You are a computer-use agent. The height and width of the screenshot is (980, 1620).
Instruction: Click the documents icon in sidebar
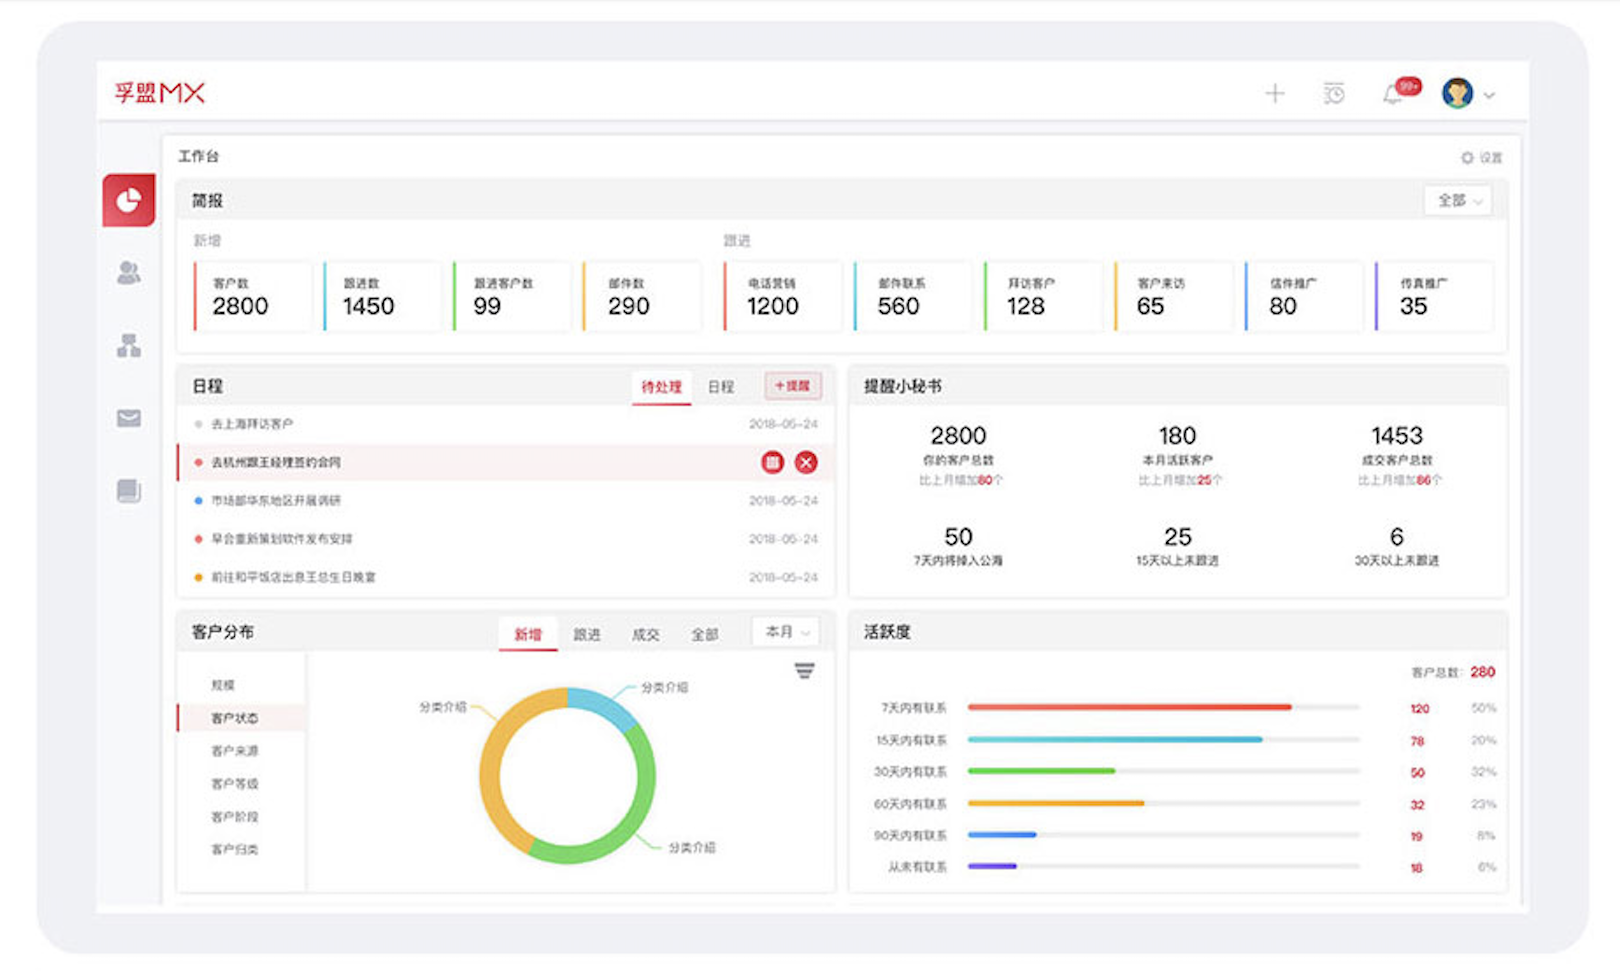128,491
